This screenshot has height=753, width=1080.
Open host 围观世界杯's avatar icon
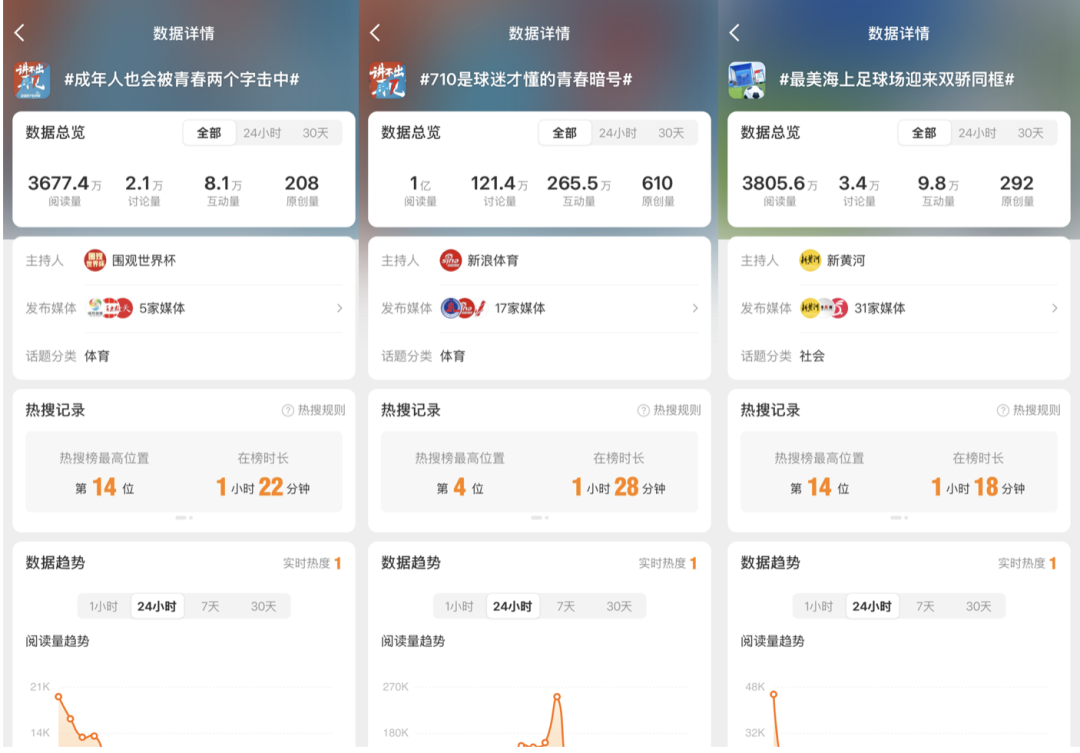pos(95,260)
